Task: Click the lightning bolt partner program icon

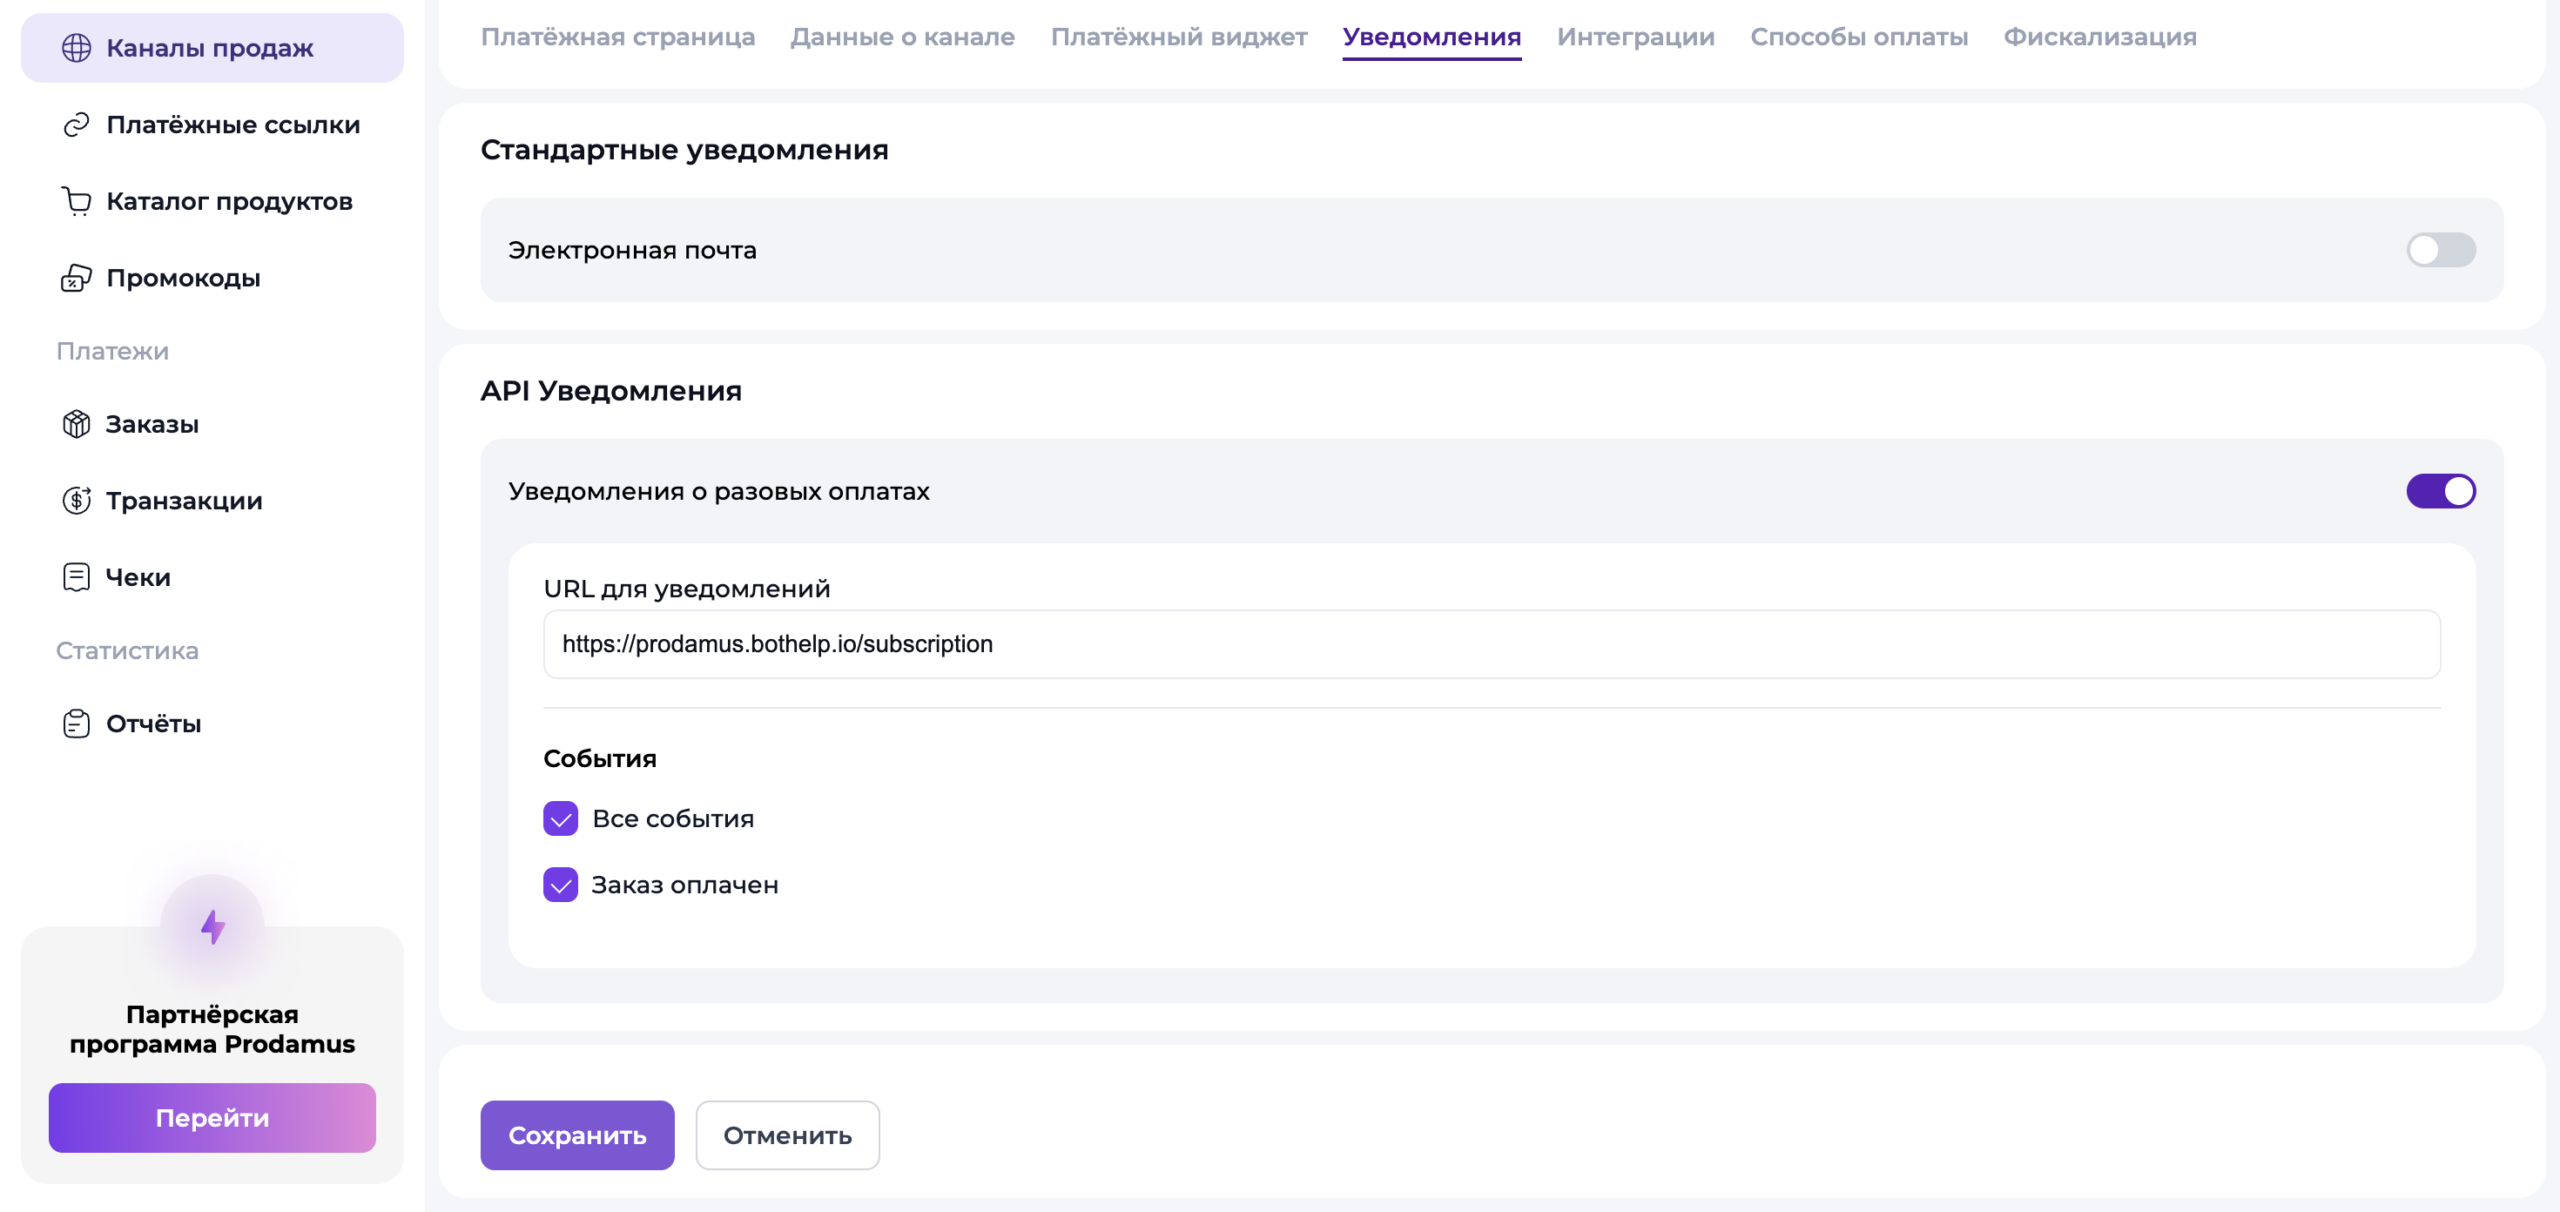Action: [x=212, y=927]
